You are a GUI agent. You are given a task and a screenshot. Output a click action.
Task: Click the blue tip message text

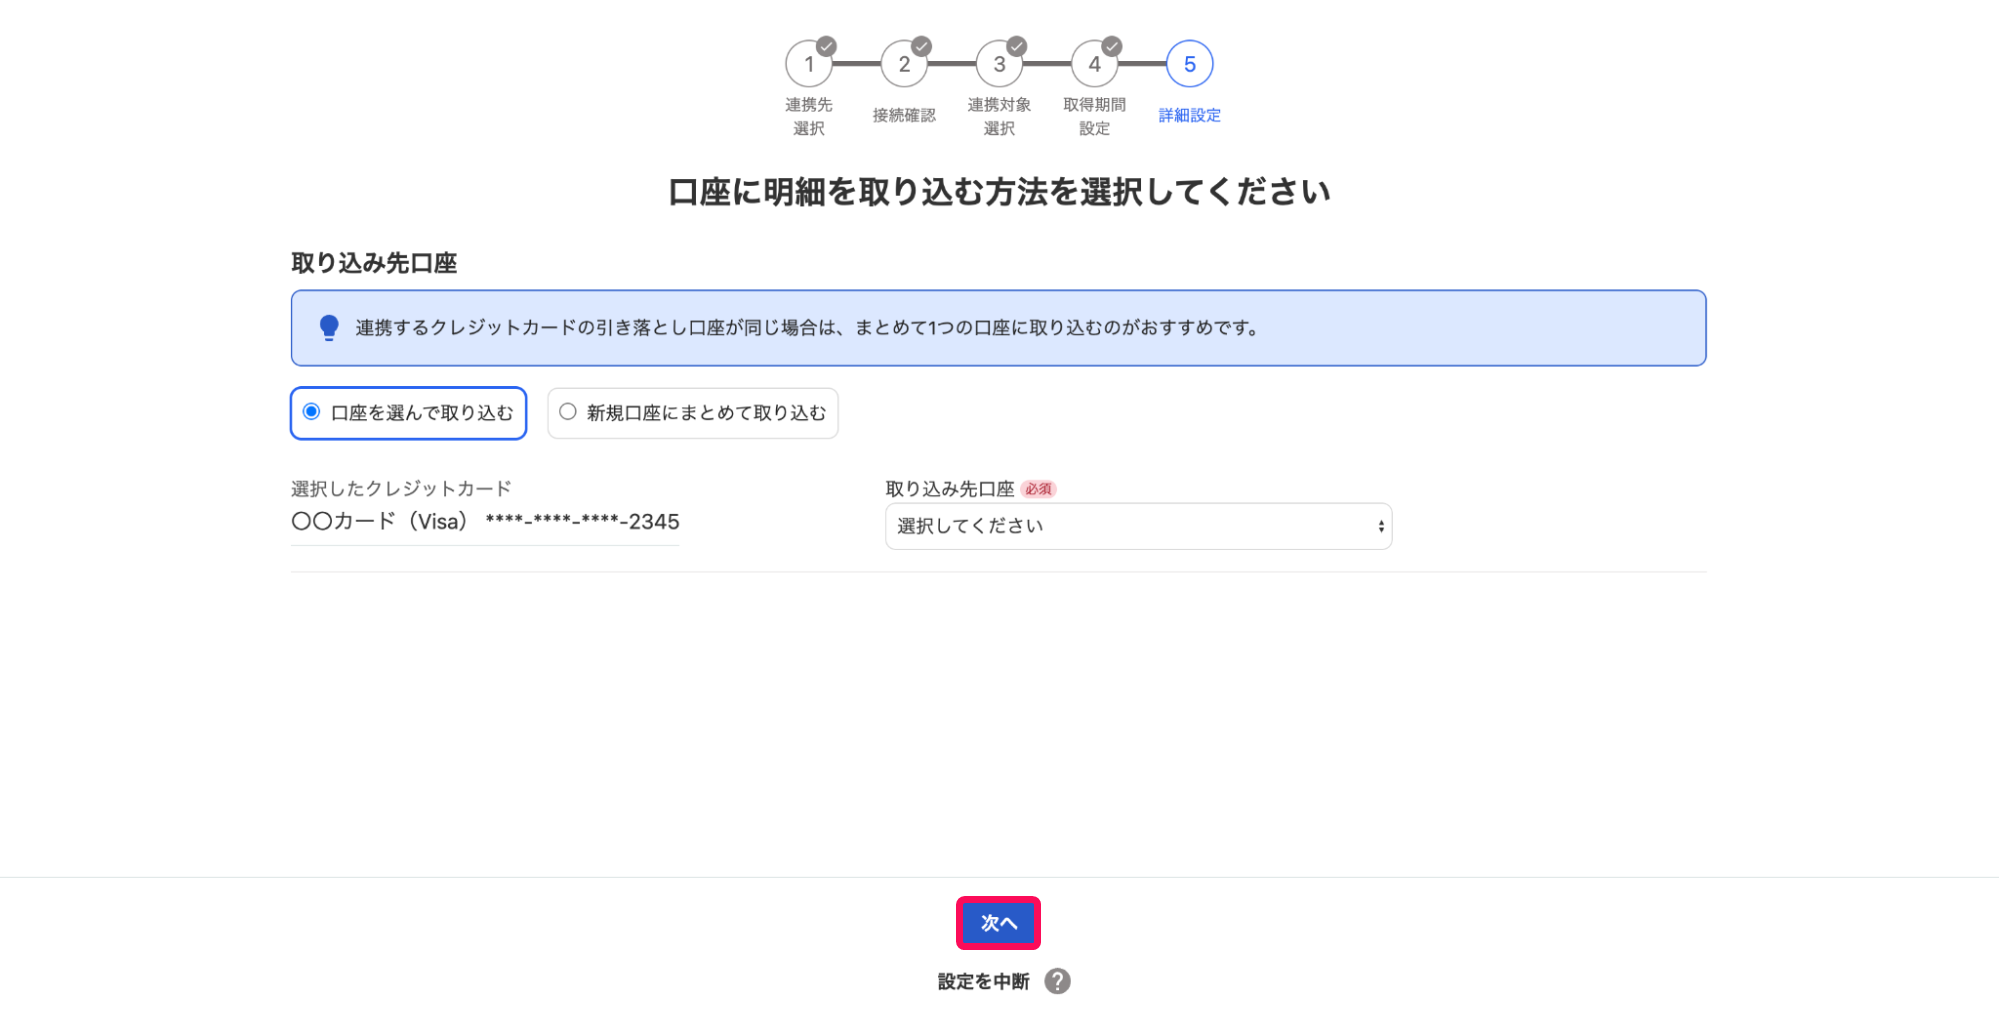[808, 328]
